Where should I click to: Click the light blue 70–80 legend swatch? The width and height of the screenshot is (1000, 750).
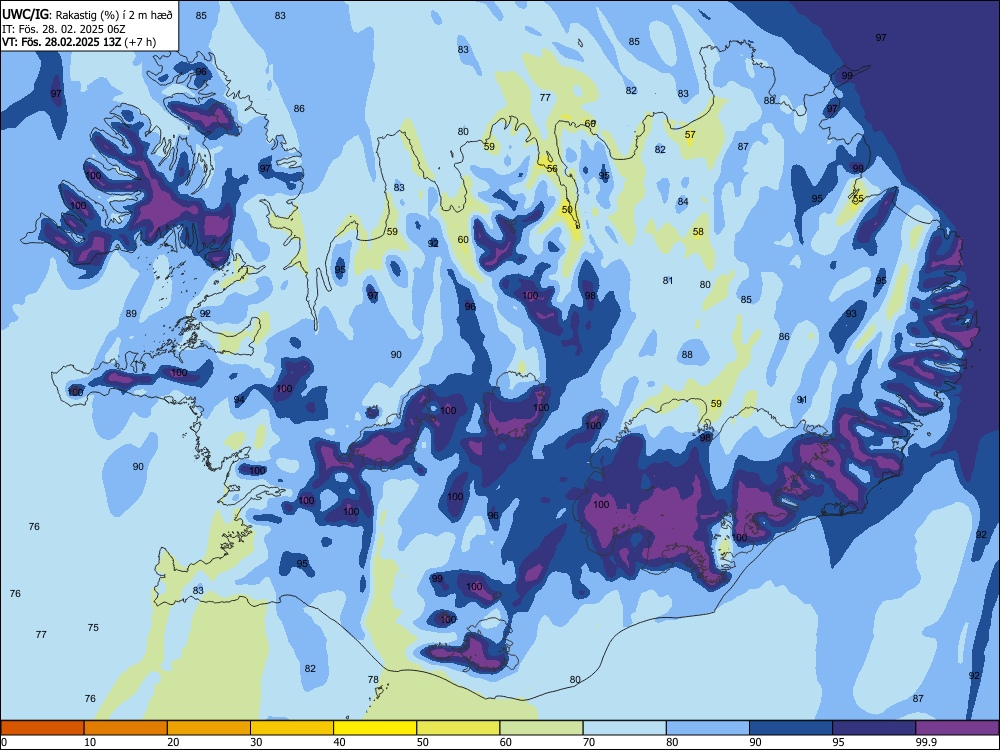625,728
